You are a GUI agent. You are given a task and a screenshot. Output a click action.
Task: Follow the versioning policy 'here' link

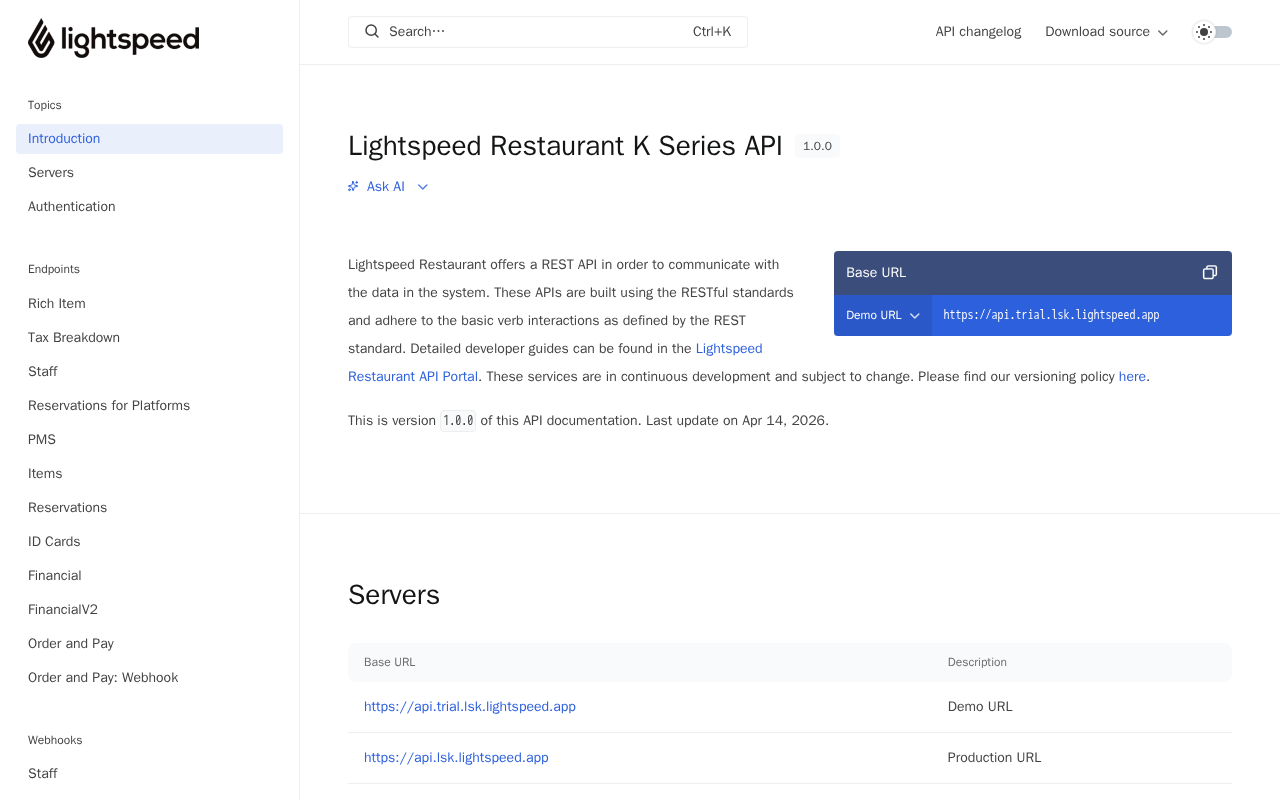[x=1132, y=377]
